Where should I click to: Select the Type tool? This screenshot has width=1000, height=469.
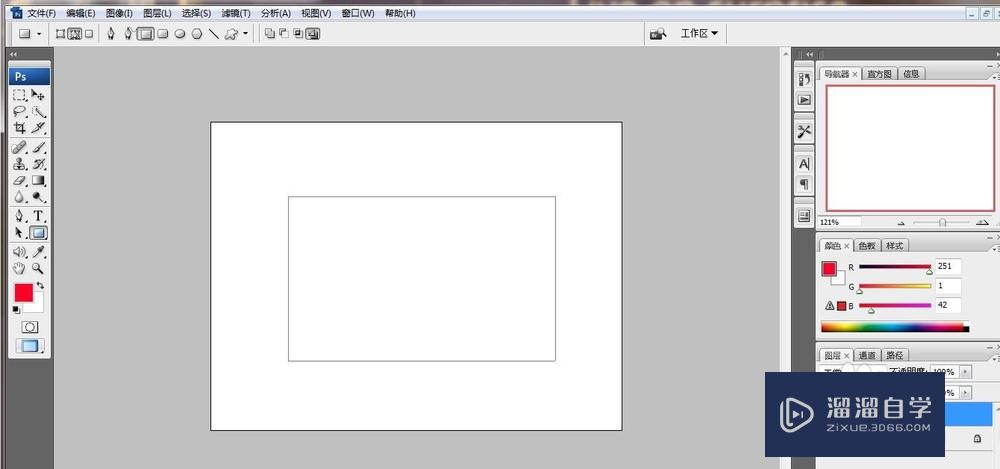click(38, 216)
